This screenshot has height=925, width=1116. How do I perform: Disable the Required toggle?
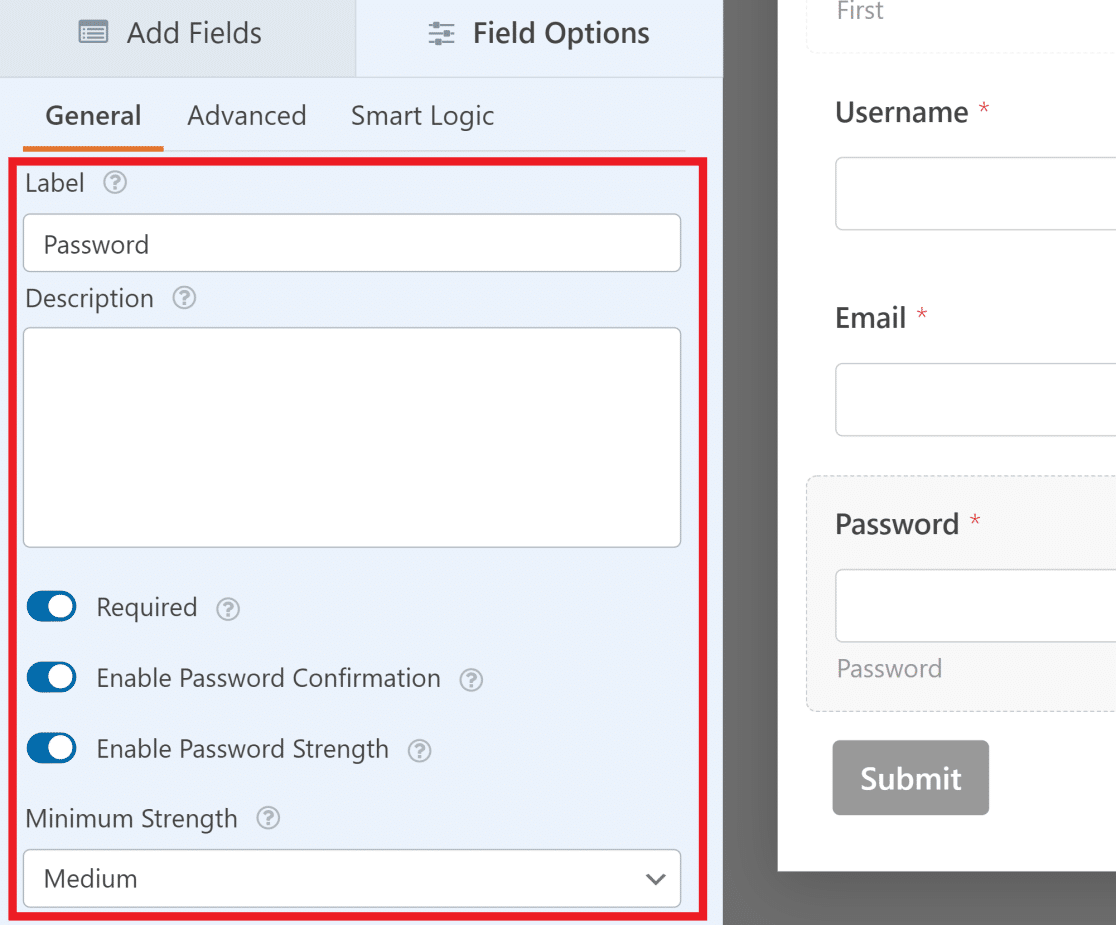[51, 607]
